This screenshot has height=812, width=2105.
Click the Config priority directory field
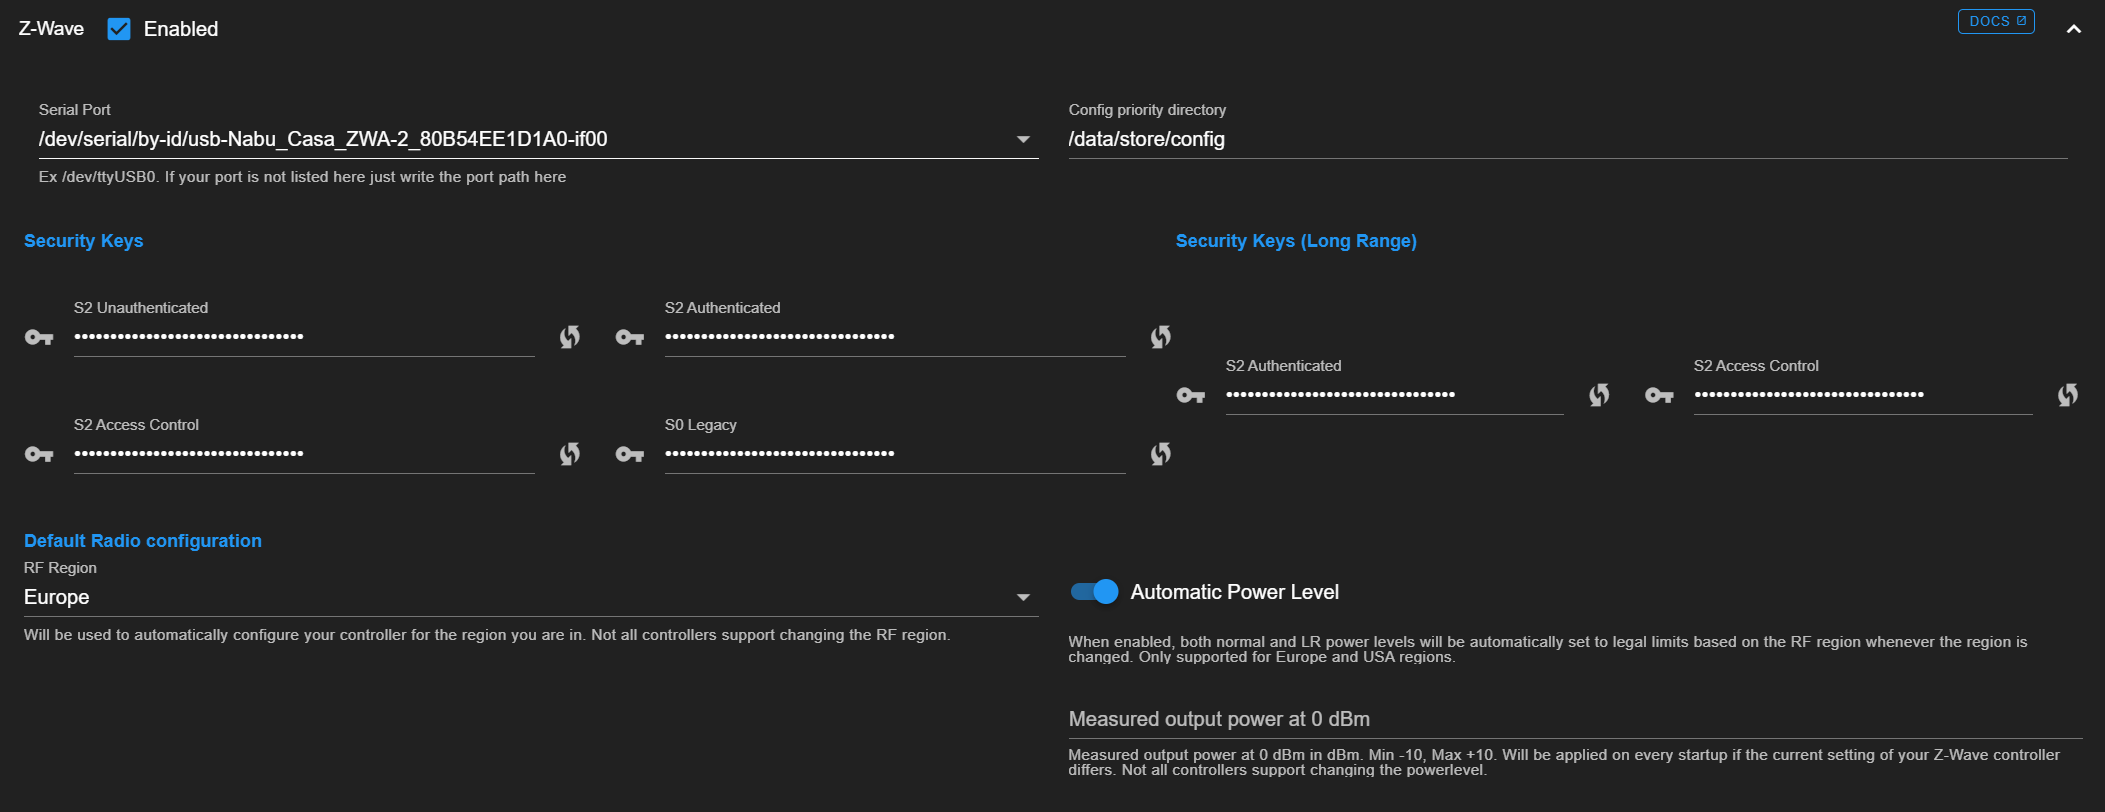click(1567, 139)
